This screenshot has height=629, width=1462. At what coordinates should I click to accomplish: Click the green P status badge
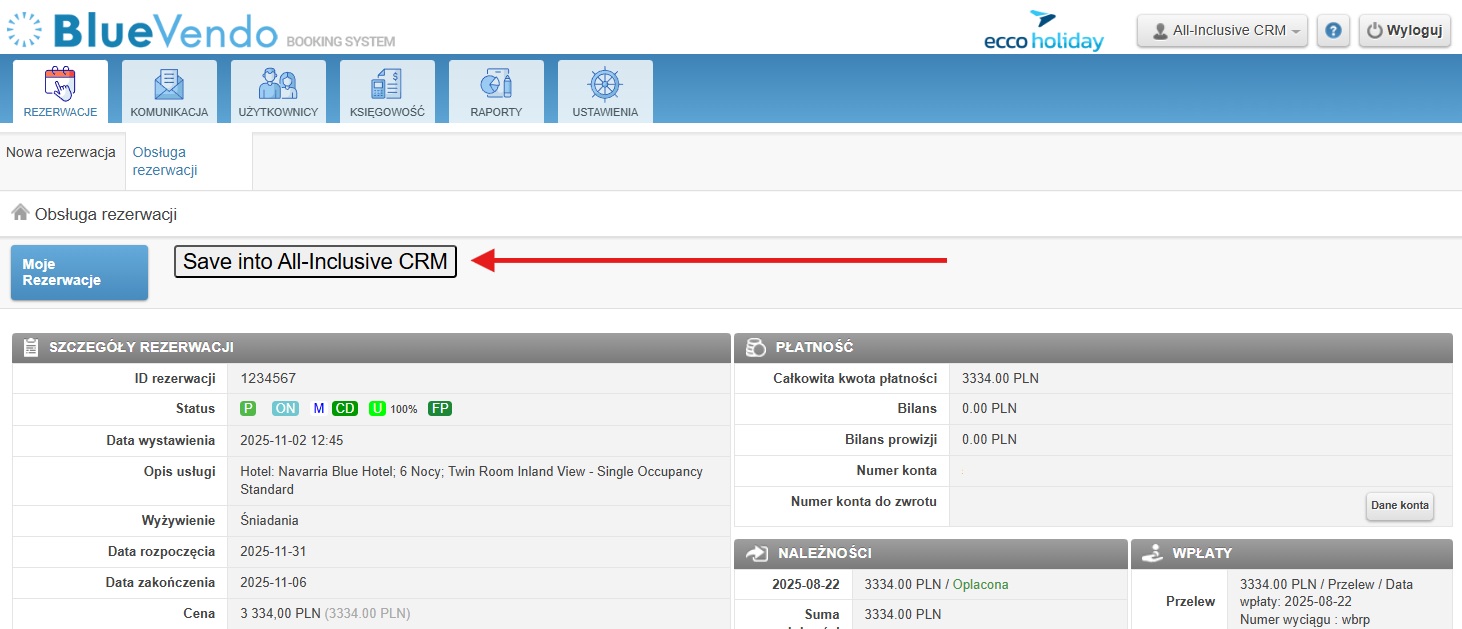pos(248,408)
